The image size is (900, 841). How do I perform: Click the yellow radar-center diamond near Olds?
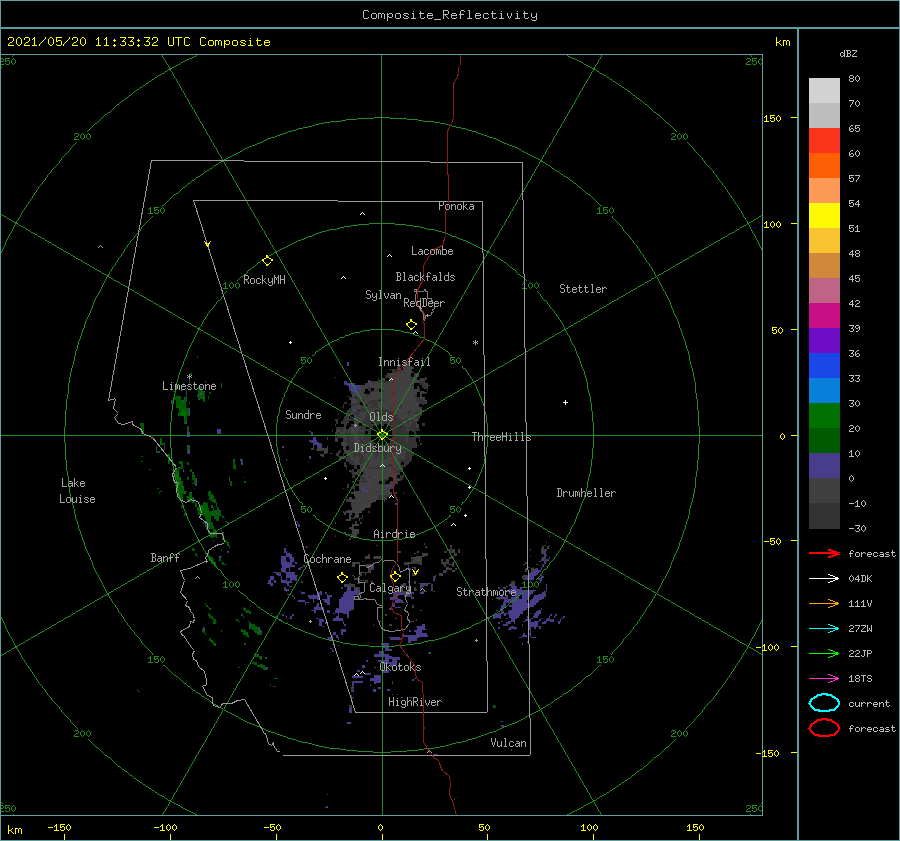pyautogui.click(x=382, y=435)
